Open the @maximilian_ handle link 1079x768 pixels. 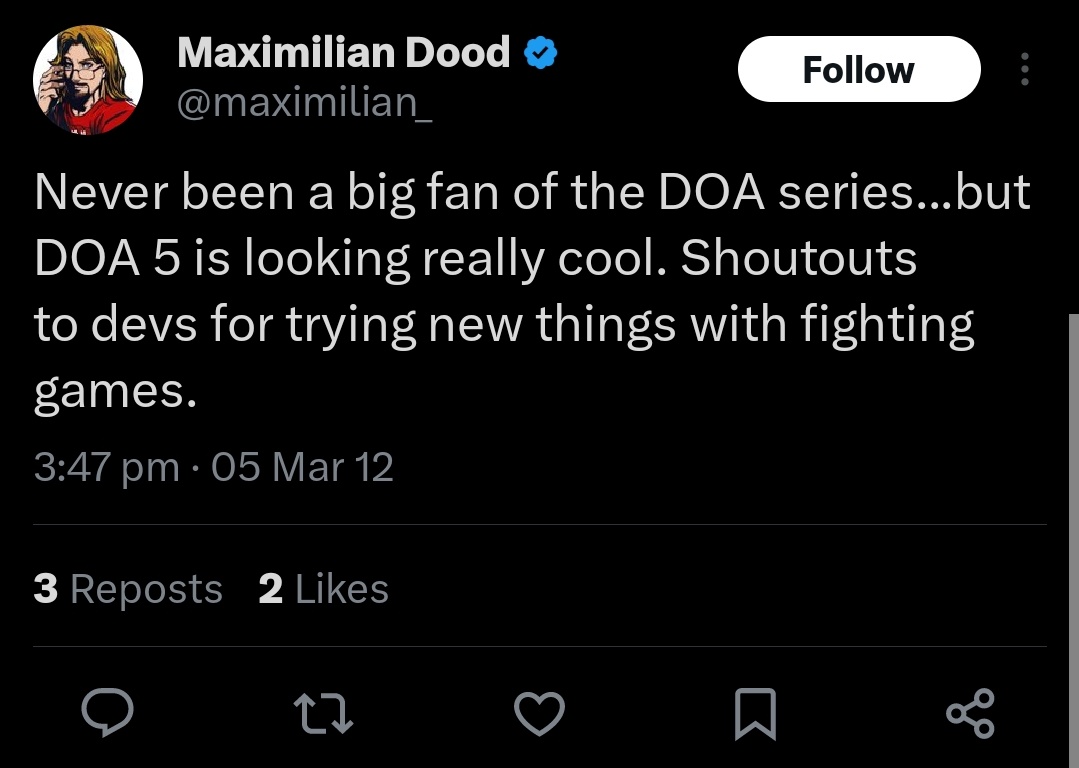coord(305,102)
